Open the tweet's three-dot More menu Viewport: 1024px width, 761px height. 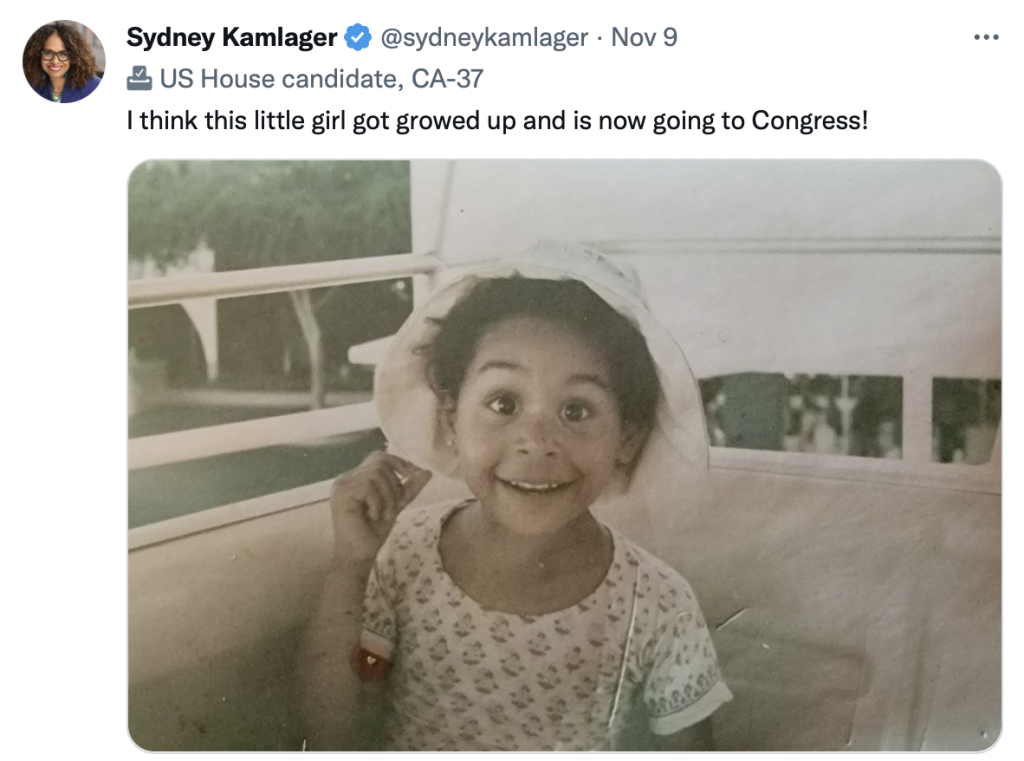[x=985, y=38]
